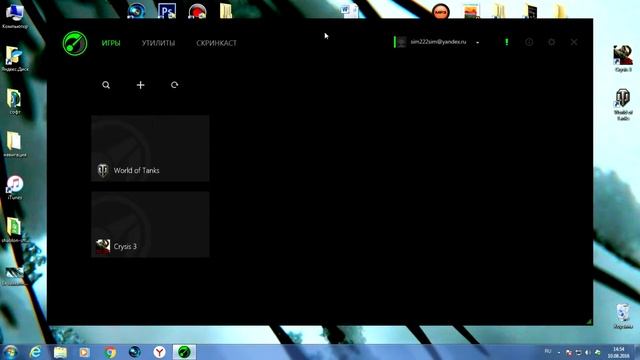This screenshot has height=360, width=640.
Task: Open Yandex Browser from the taskbar
Action: 159,352
